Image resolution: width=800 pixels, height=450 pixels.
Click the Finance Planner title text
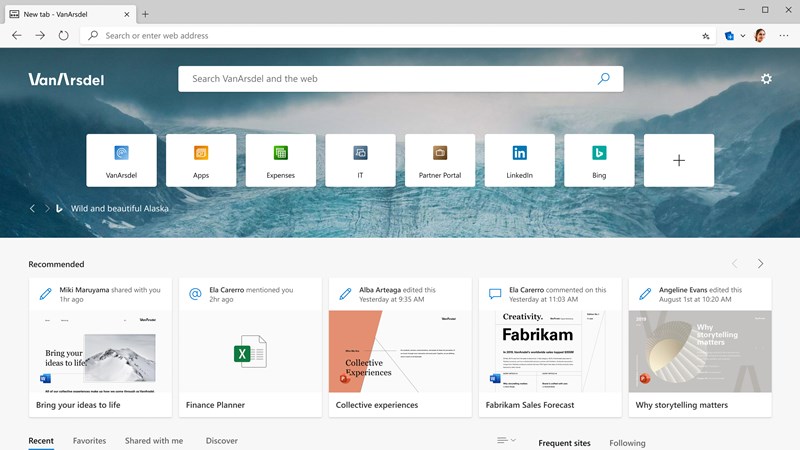(x=215, y=405)
